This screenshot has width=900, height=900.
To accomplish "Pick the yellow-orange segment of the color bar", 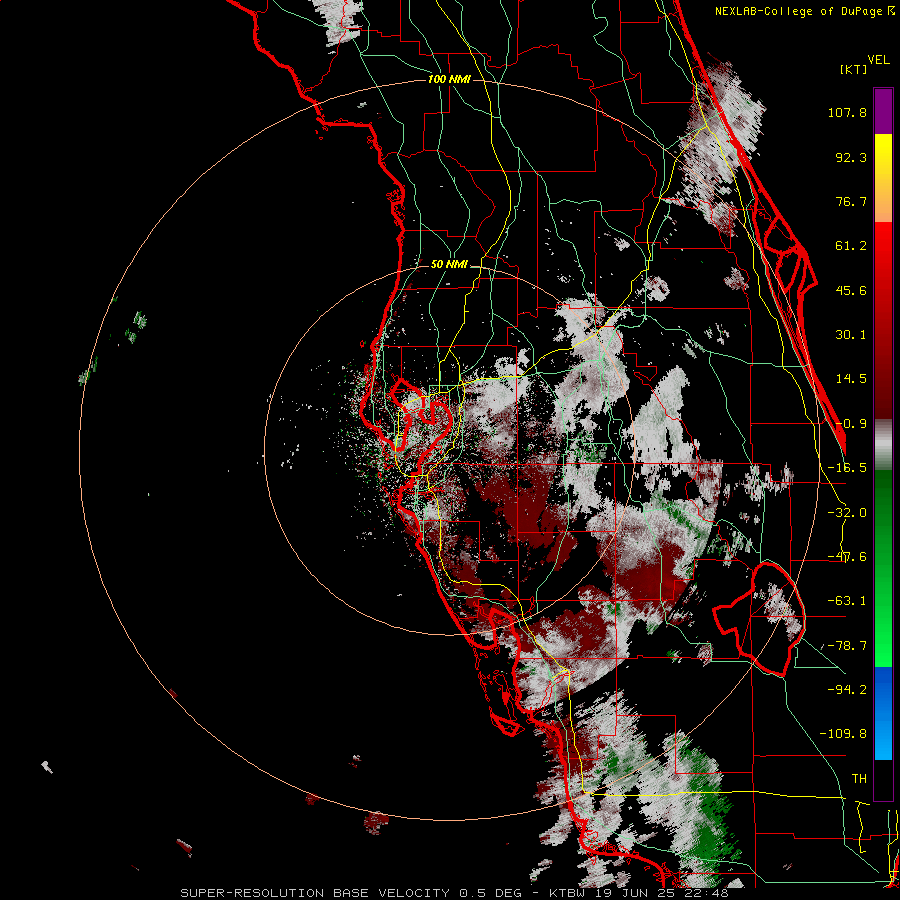I will pyautogui.click(x=883, y=178).
